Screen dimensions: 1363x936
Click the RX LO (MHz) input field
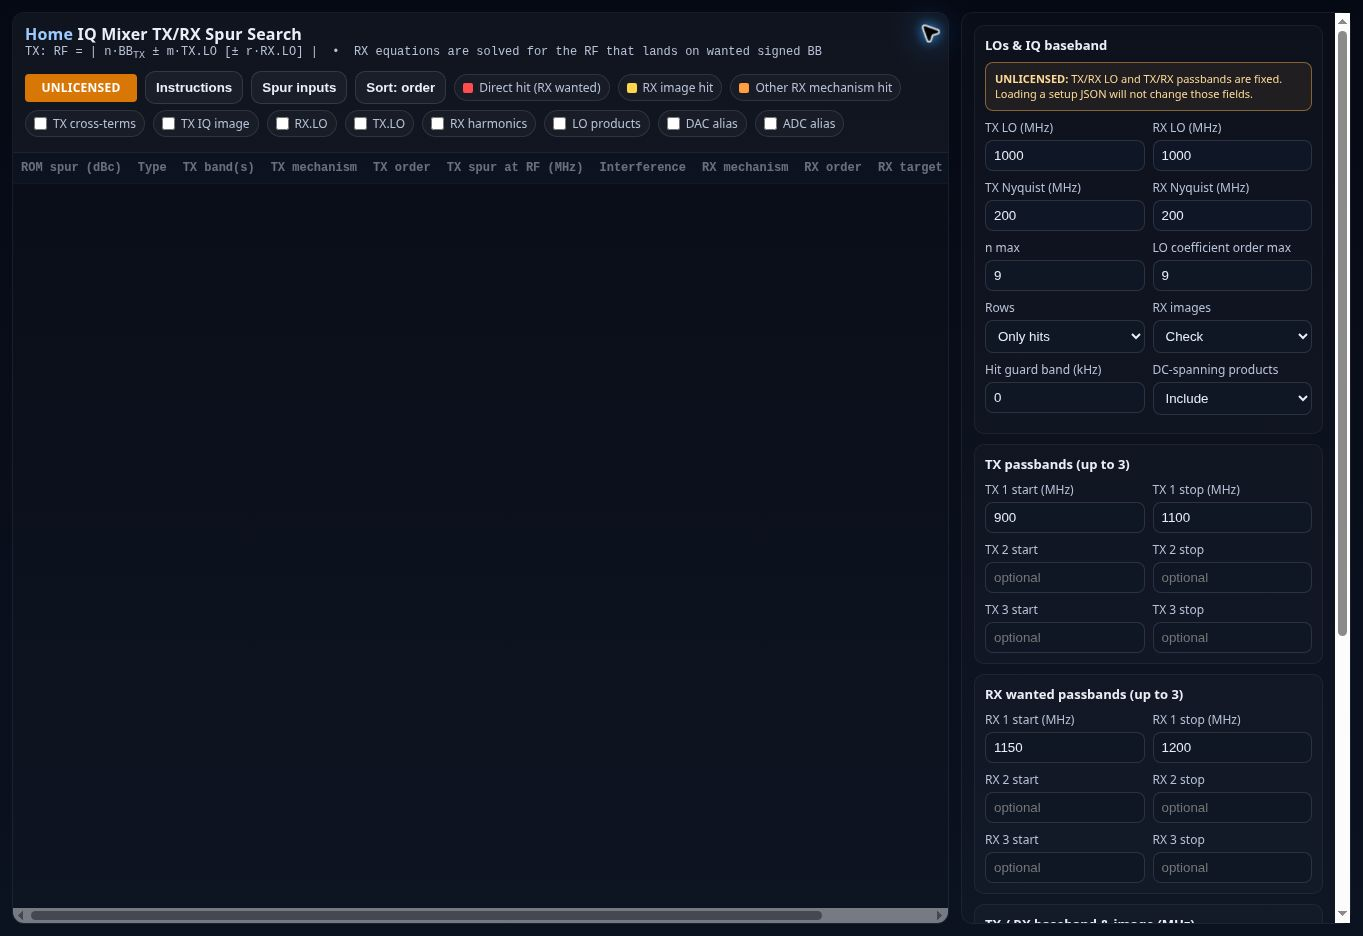tap(1232, 156)
